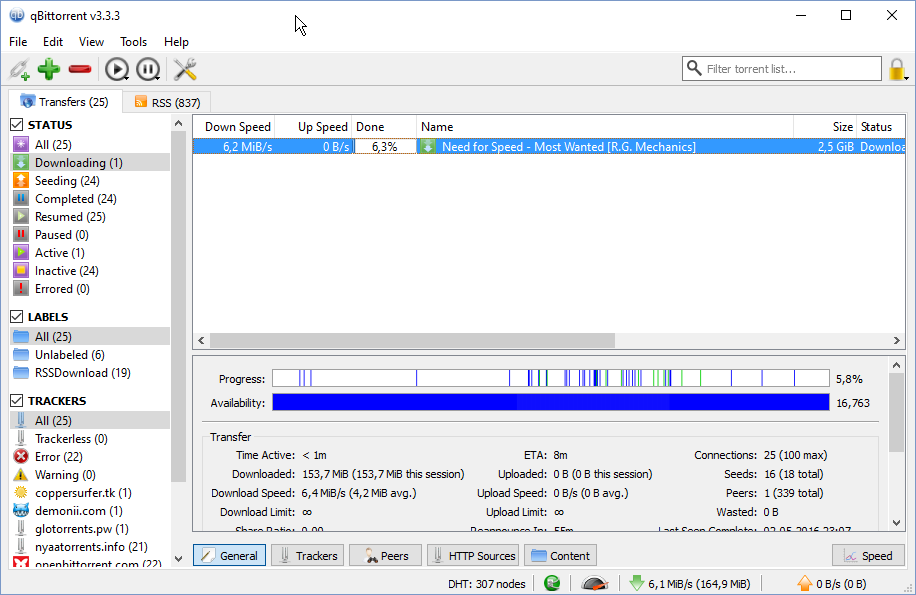Open the HTTP Sources button
Image resolution: width=916 pixels, height=595 pixels.
click(x=473, y=556)
